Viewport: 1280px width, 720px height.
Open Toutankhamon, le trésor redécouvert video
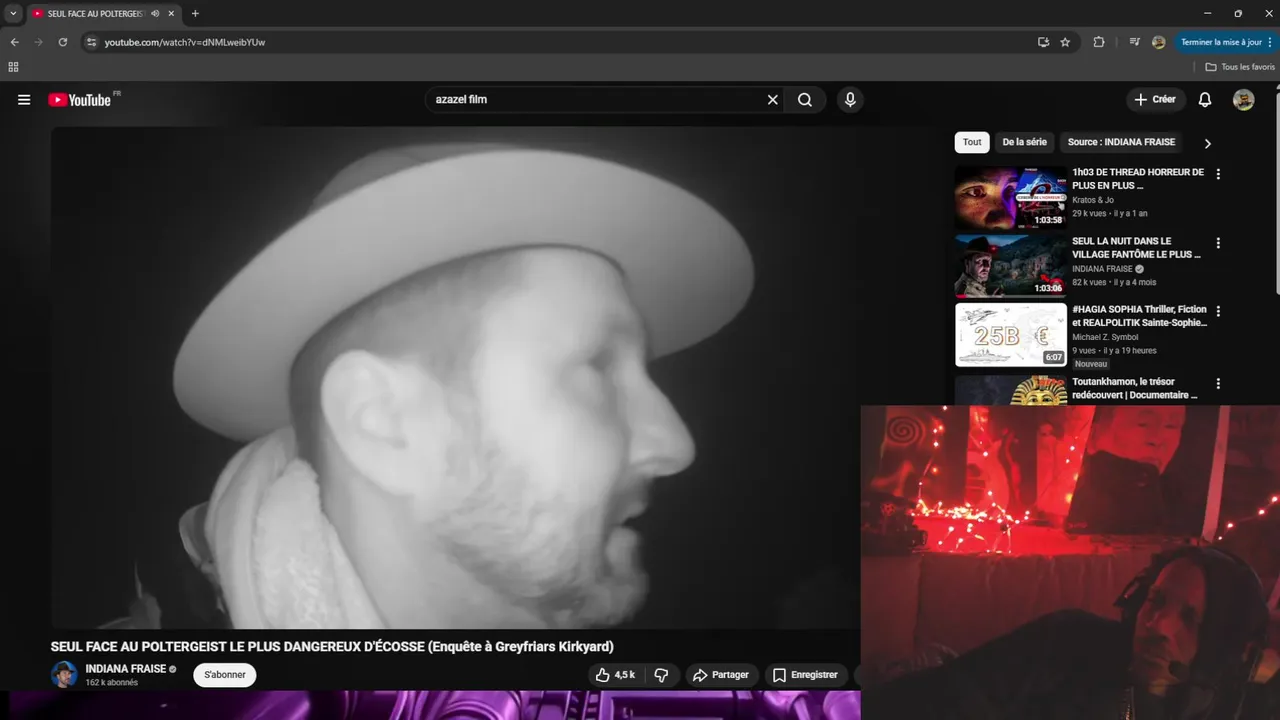click(1135, 388)
